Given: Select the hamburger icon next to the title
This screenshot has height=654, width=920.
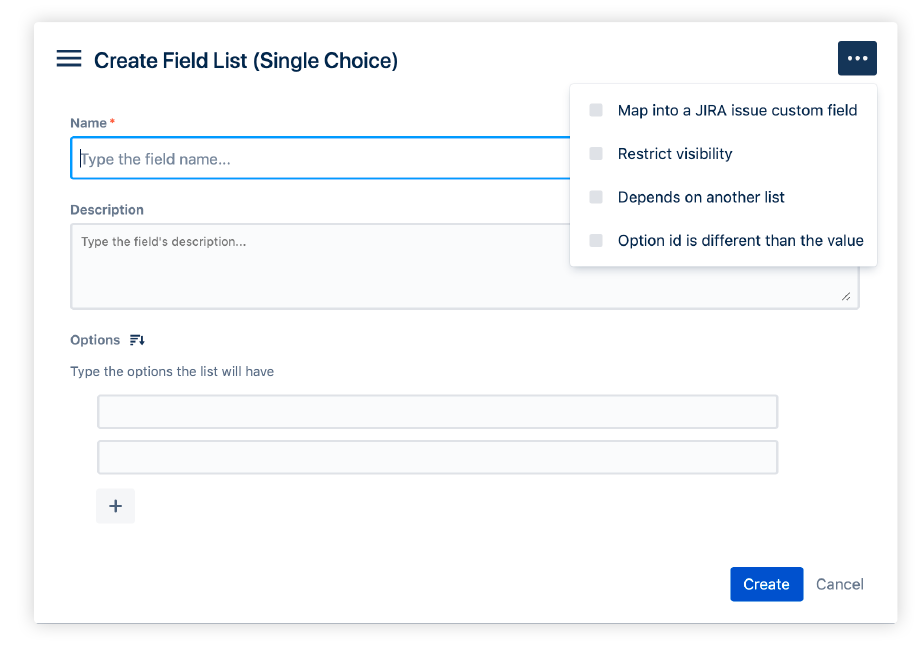Looking at the screenshot, I should tap(68, 58).
